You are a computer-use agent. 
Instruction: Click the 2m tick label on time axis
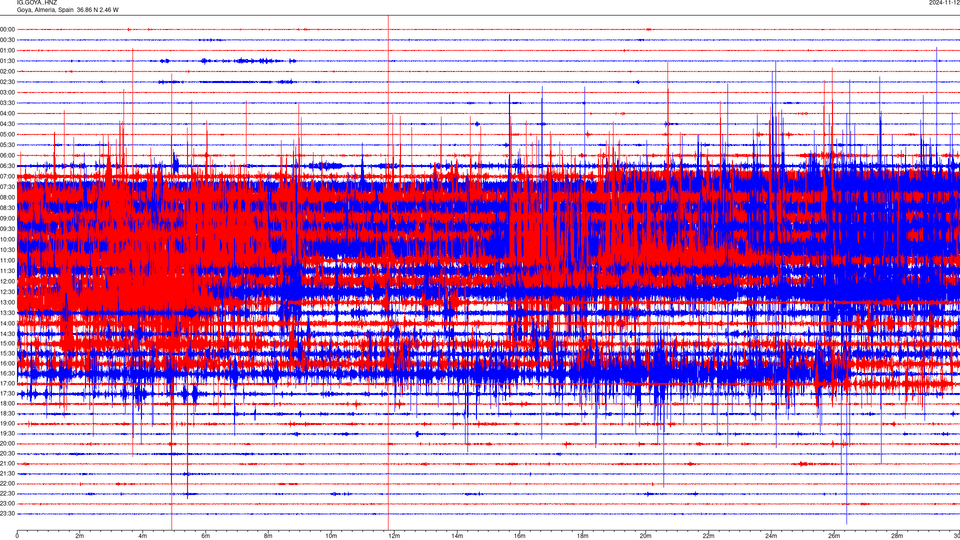pos(80,536)
